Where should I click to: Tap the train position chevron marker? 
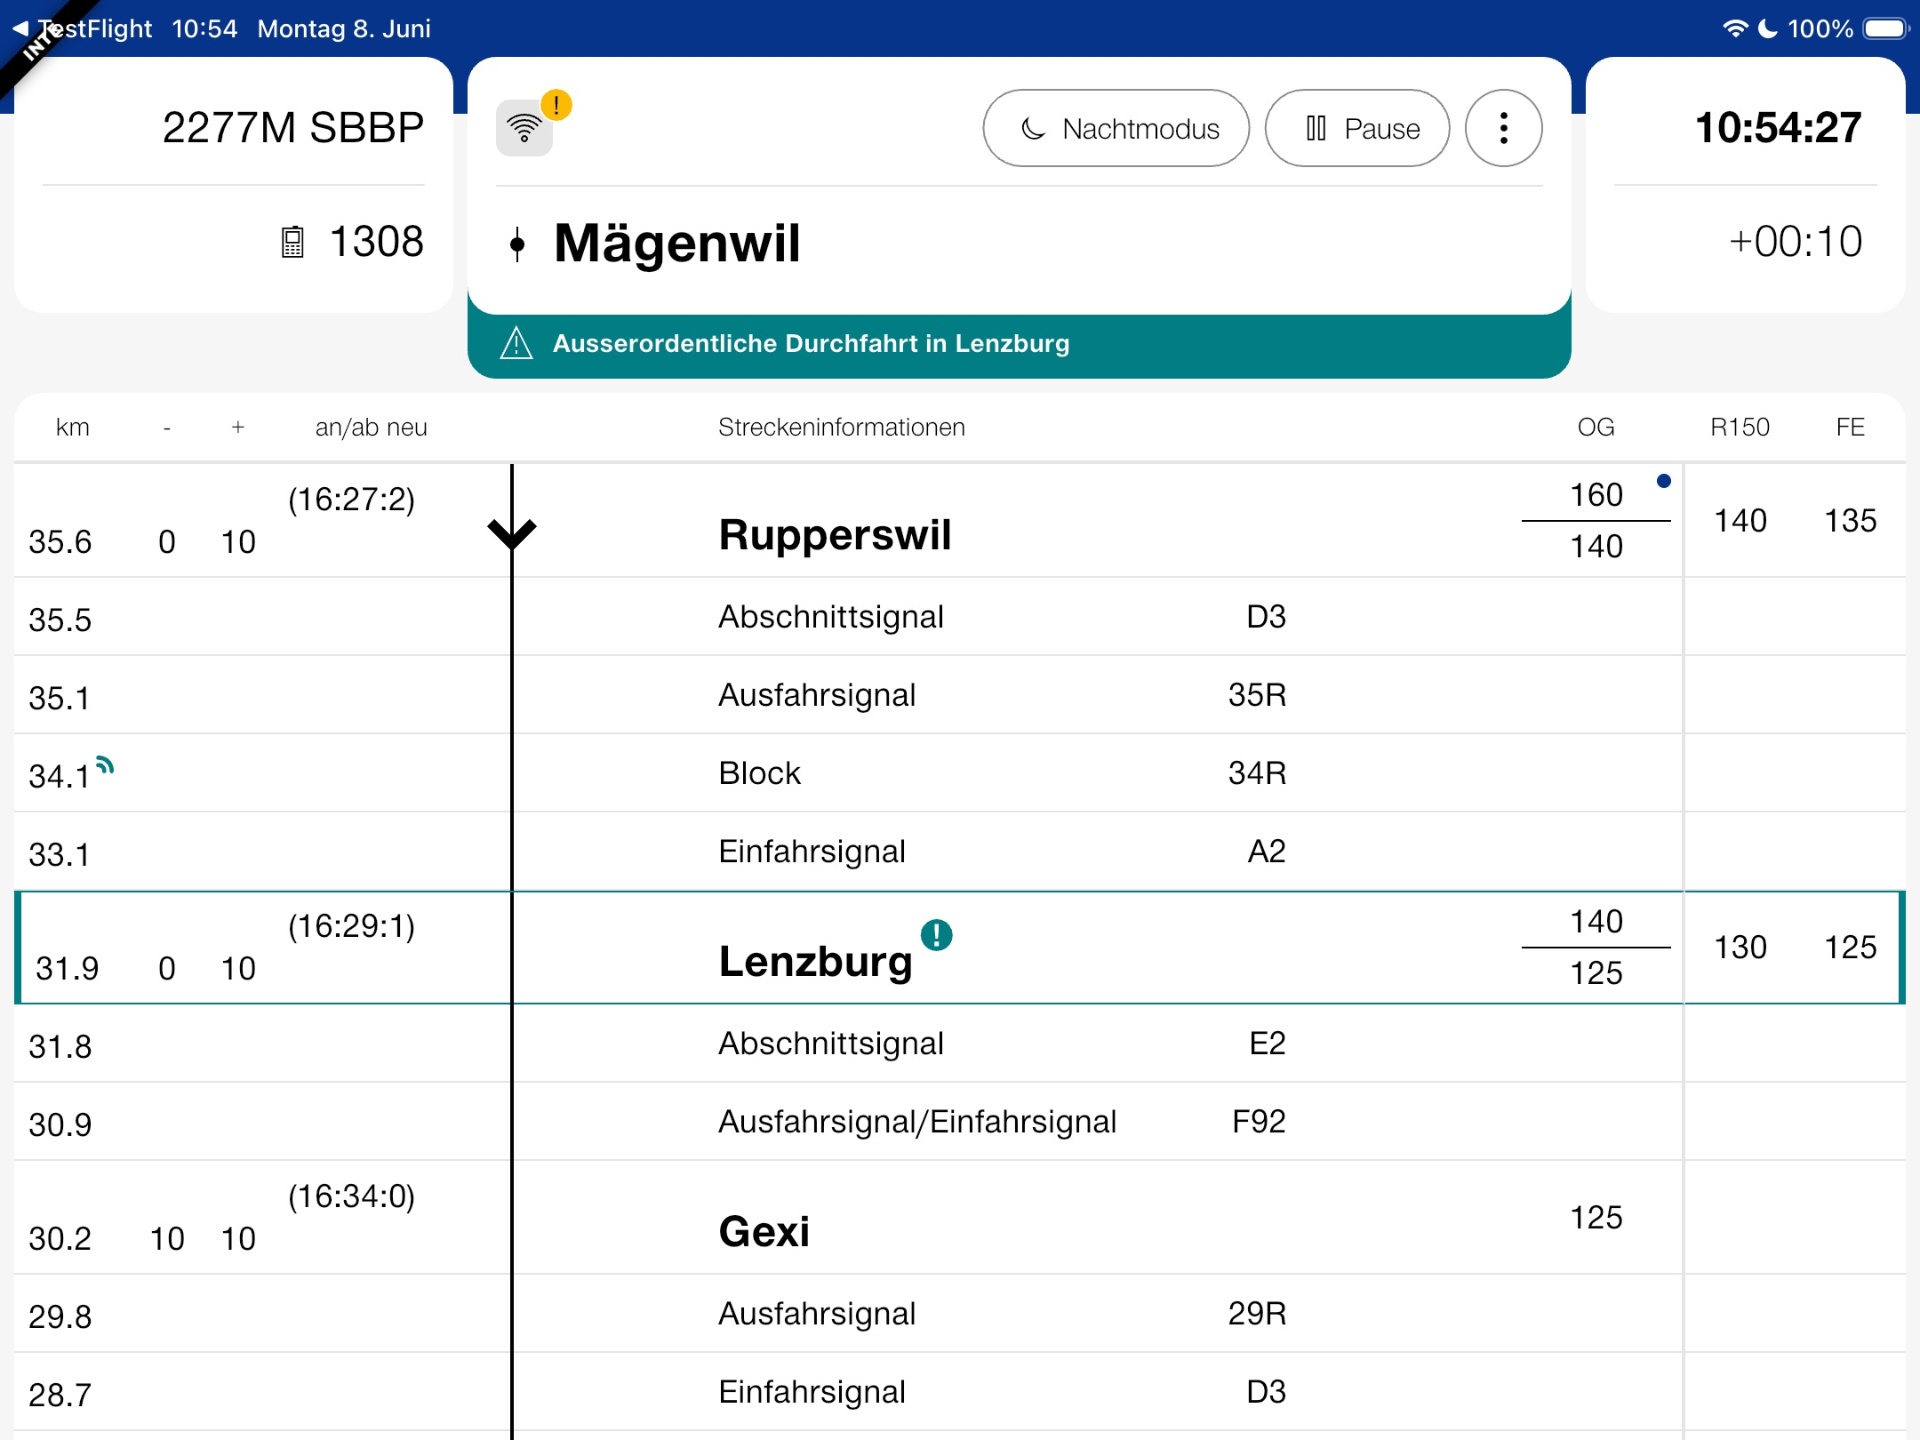pyautogui.click(x=512, y=533)
